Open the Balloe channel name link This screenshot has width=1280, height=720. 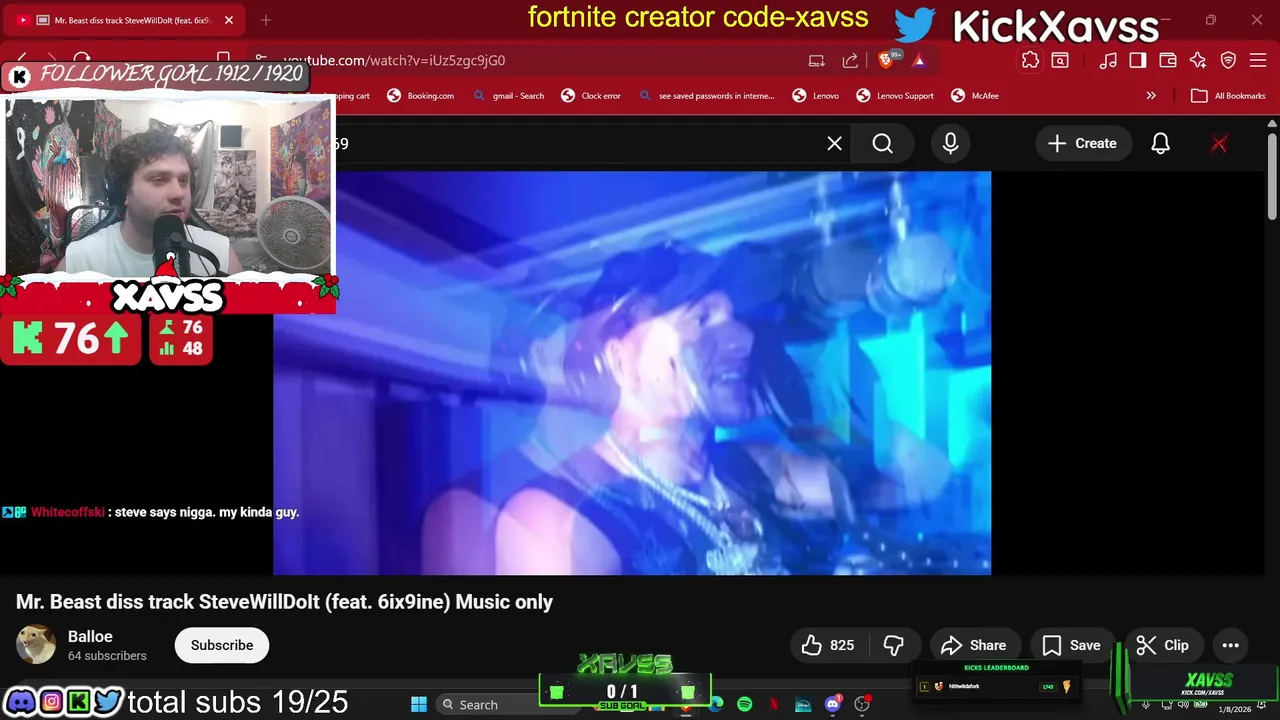(90, 637)
